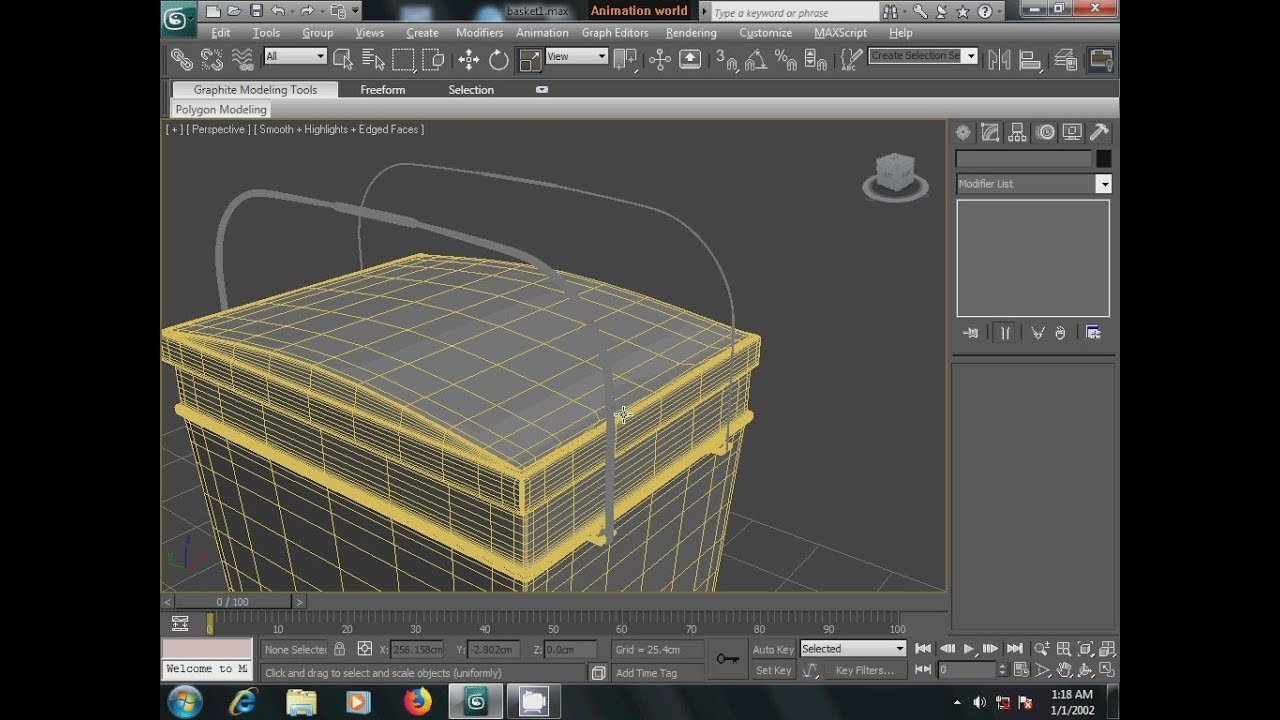
Task: Click the Auto Key button
Action: click(x=773, y=650)
